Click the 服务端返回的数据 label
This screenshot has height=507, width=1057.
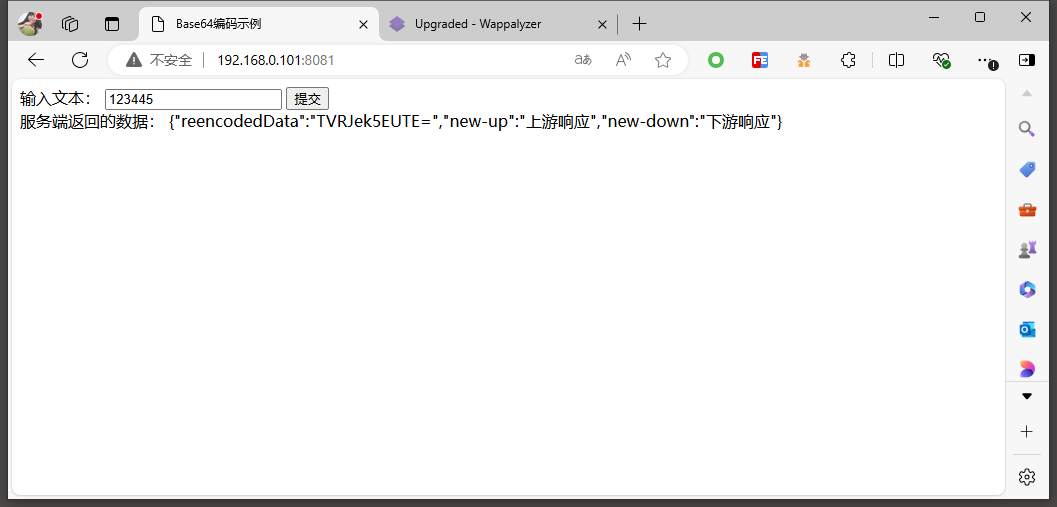(x=88, y=122)
